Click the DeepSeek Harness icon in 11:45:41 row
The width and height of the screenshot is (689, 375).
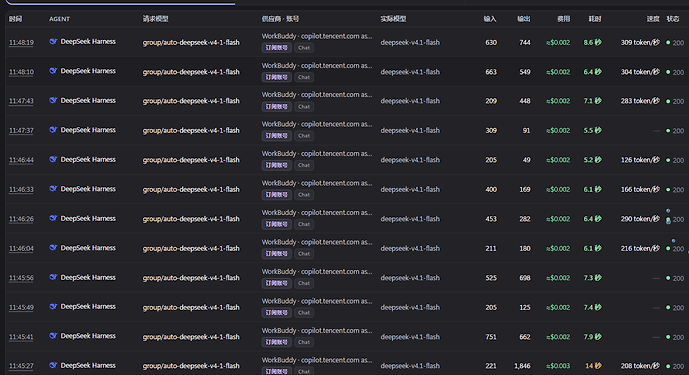coord(53,336)
